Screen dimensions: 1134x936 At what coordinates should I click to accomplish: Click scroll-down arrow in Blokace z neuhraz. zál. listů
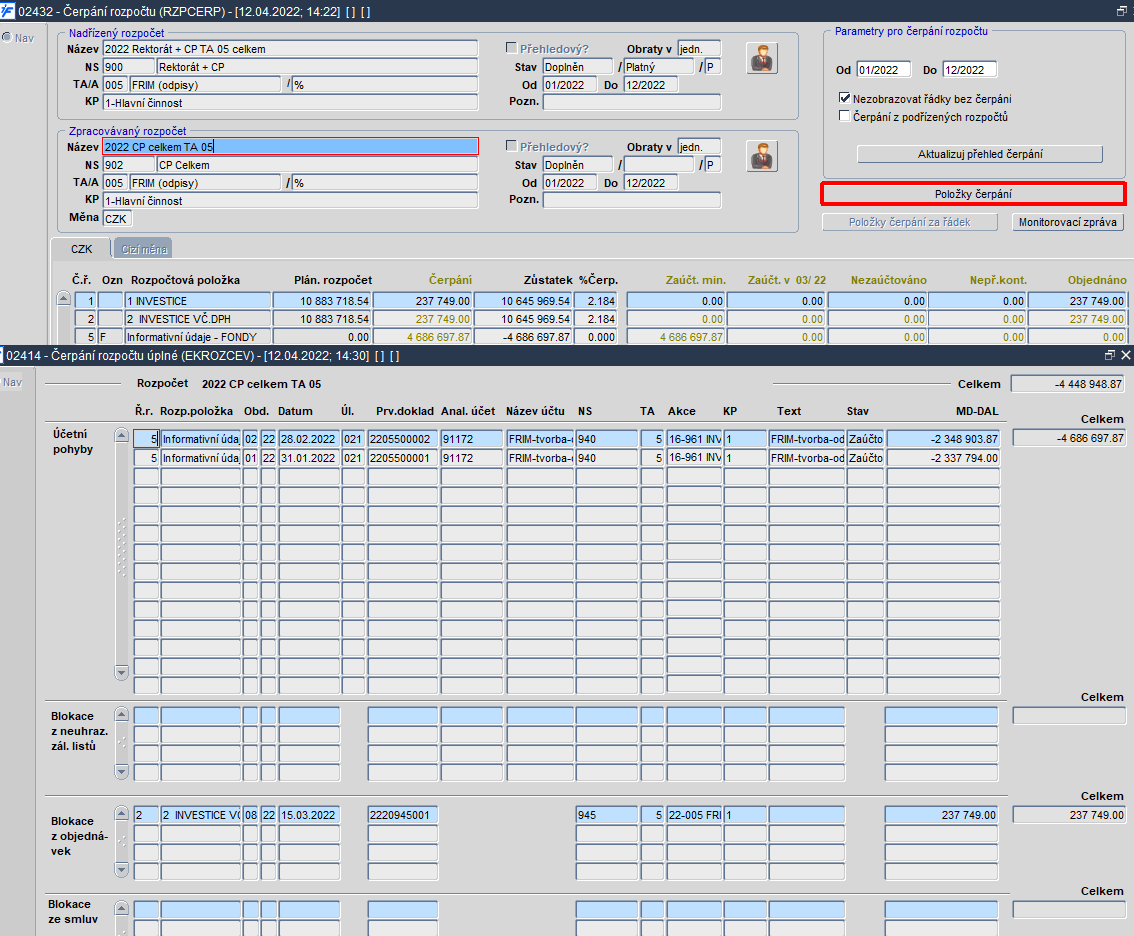click(x=122, y=772)
